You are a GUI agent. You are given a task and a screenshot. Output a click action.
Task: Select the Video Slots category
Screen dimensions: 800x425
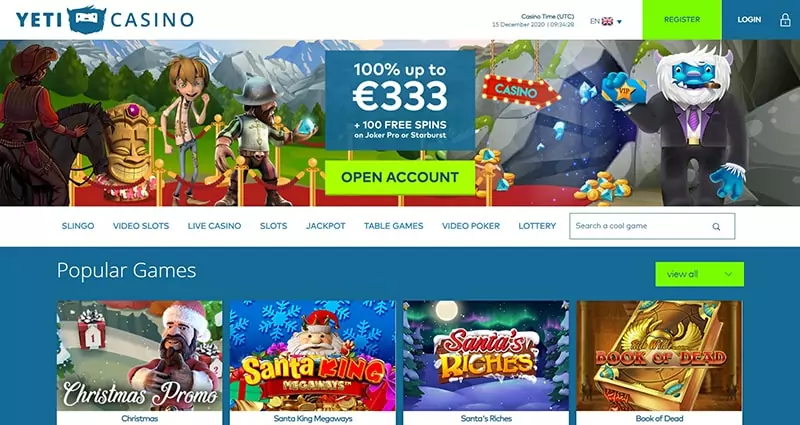click(x=141, y=226)
